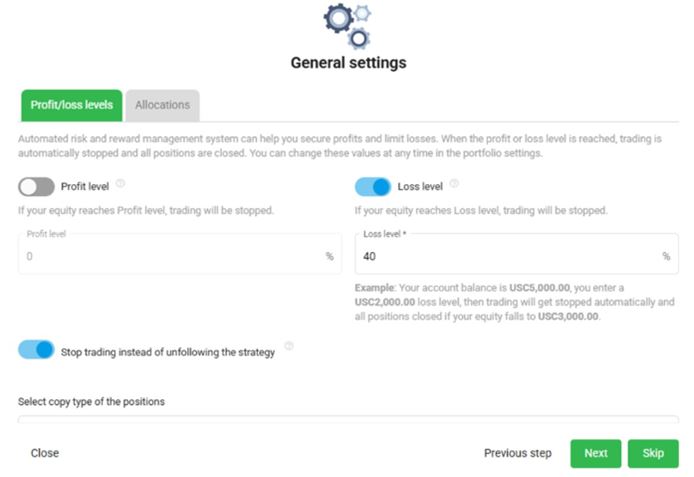Open the help icon for Stop trading option
The image size is (694, 477).
pos(289,346)
